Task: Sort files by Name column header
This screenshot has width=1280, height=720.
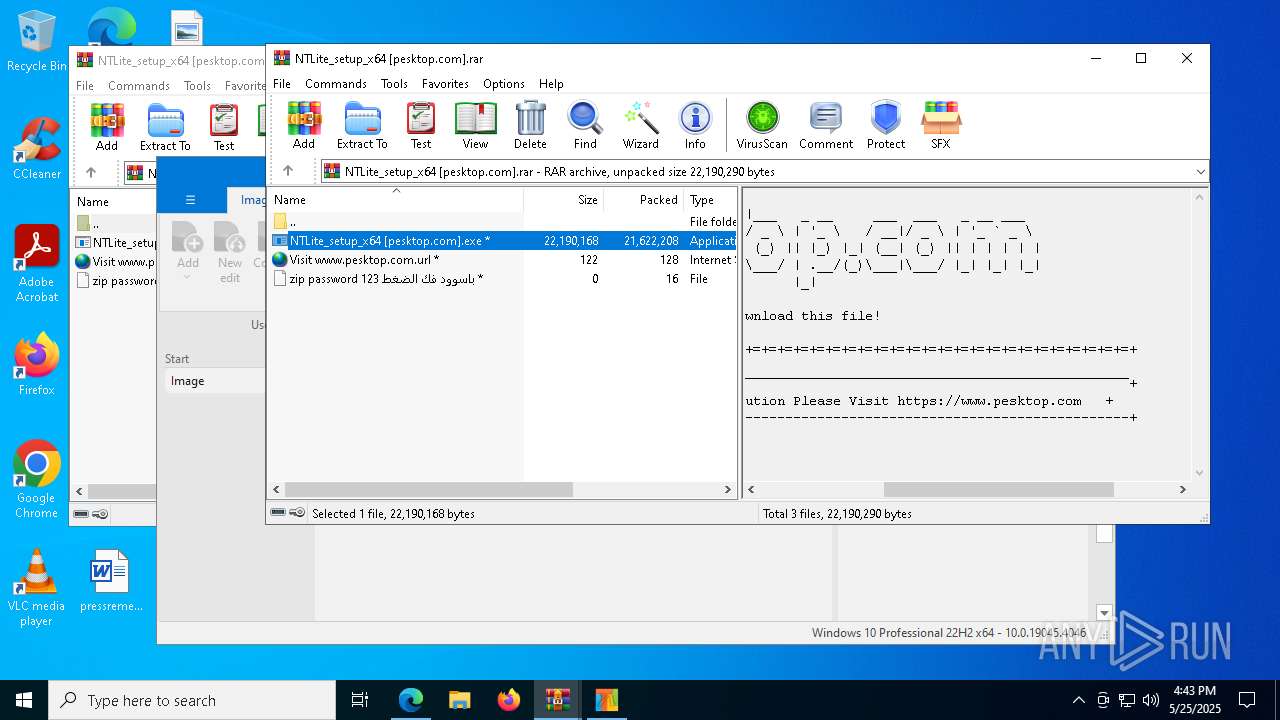Action: 395,199
